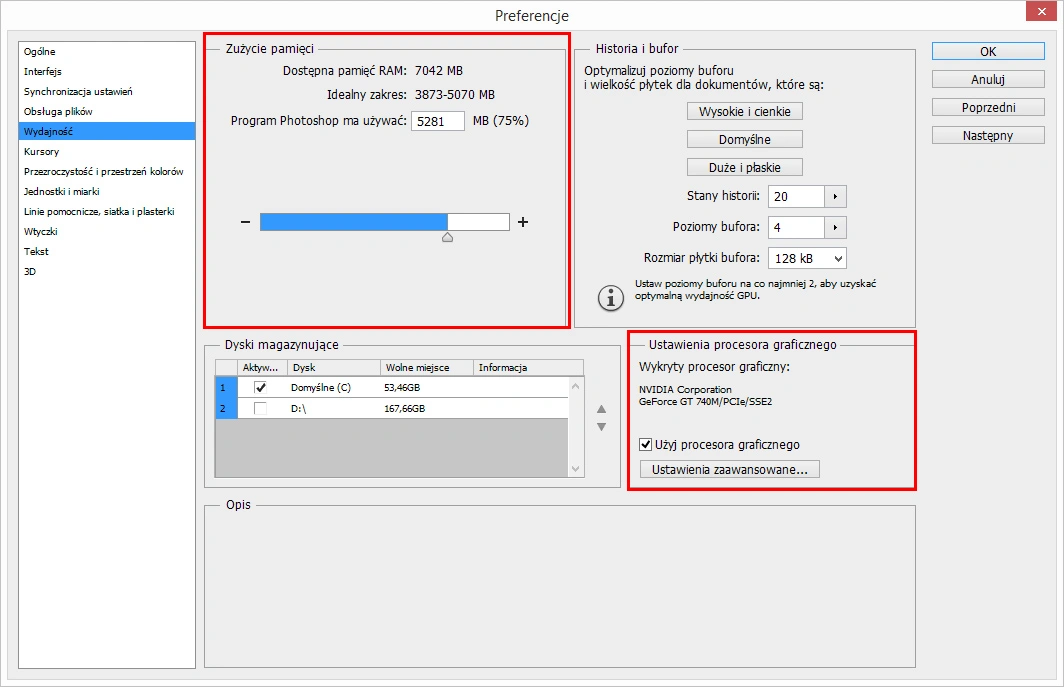The width and height of the screenshot is (1064, 687).
Task: Click "Następny" to go to next page
Action: (987, 134)
